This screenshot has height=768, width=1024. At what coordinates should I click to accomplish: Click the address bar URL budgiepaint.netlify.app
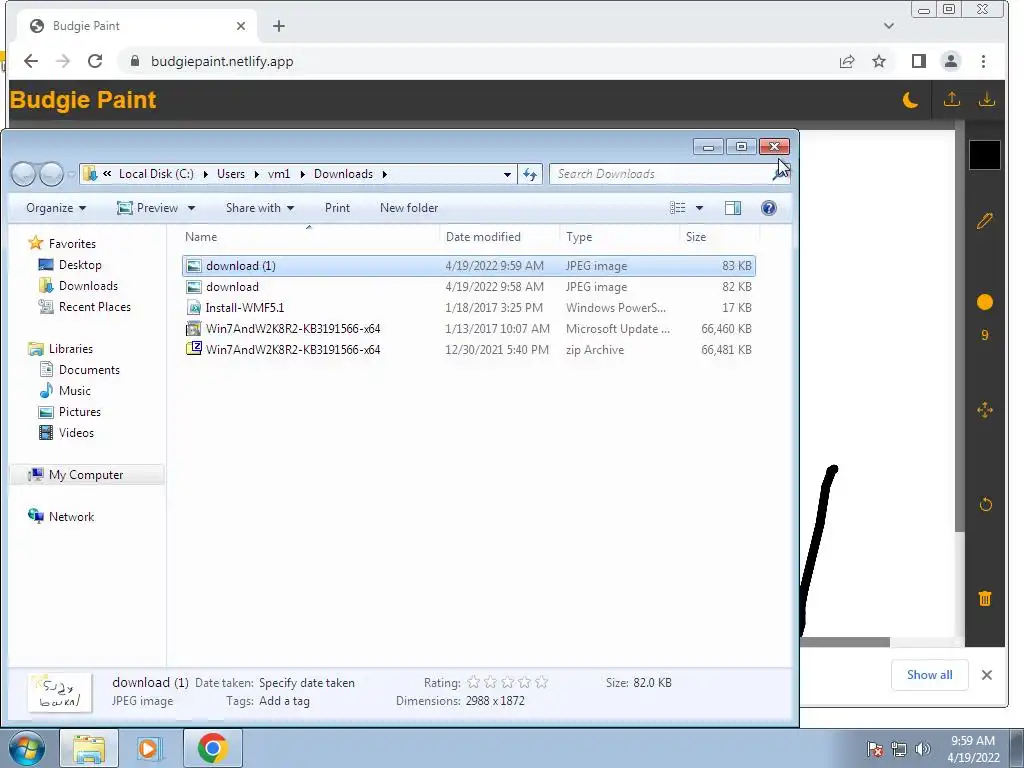tap(222, 61)
